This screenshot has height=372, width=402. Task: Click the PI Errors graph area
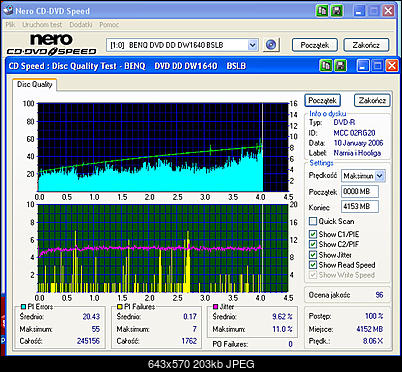pos(163,147)
